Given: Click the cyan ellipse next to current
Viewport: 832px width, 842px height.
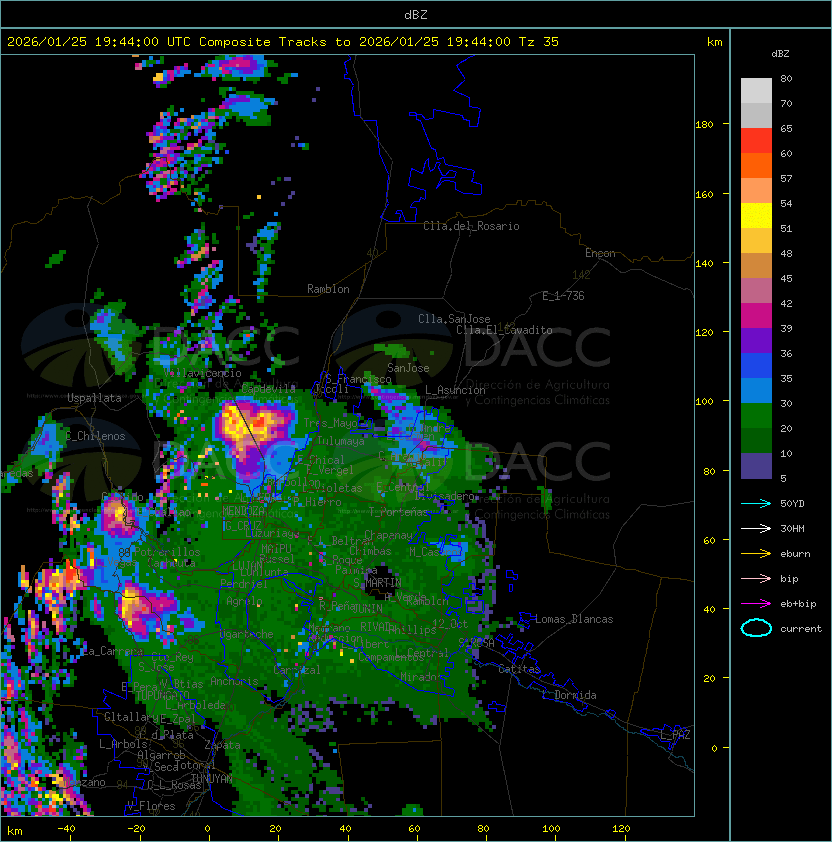Looking at the screenshot, I should pos(756,628).
